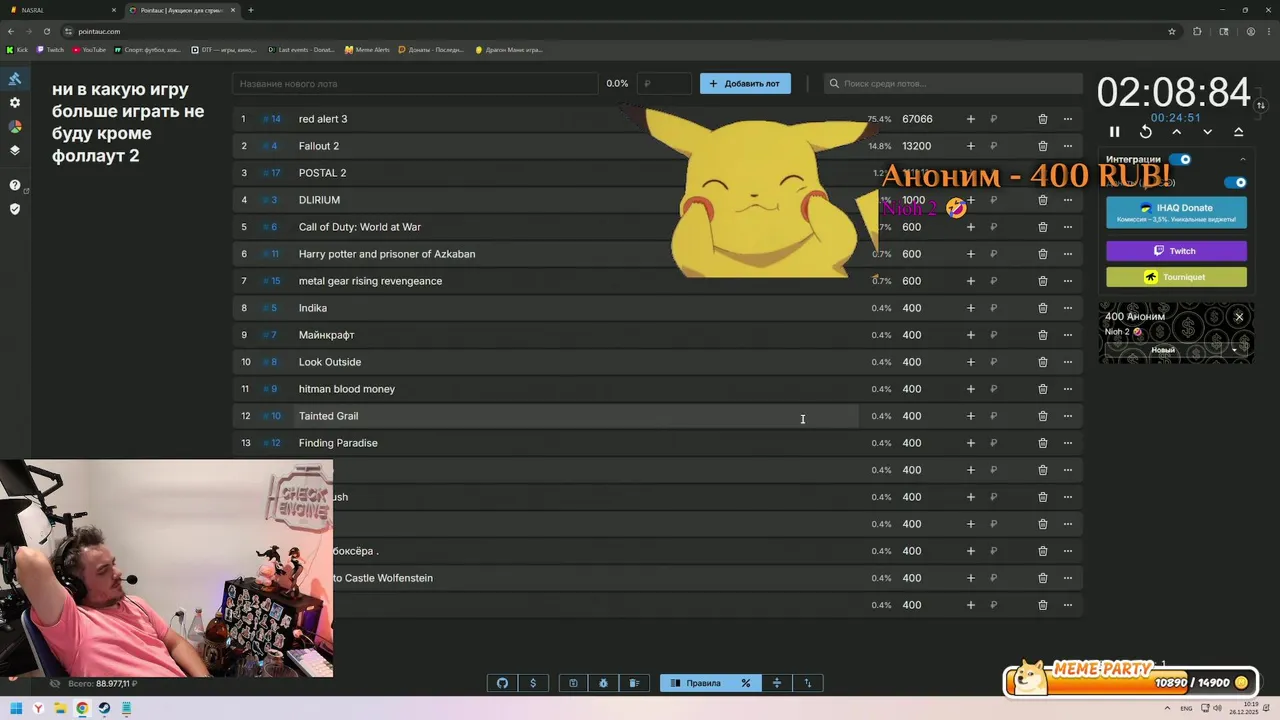Connect the IHAQ Donate integration
The height and width of the screenshot is (720, 1280).
[x=1176, y=212]
